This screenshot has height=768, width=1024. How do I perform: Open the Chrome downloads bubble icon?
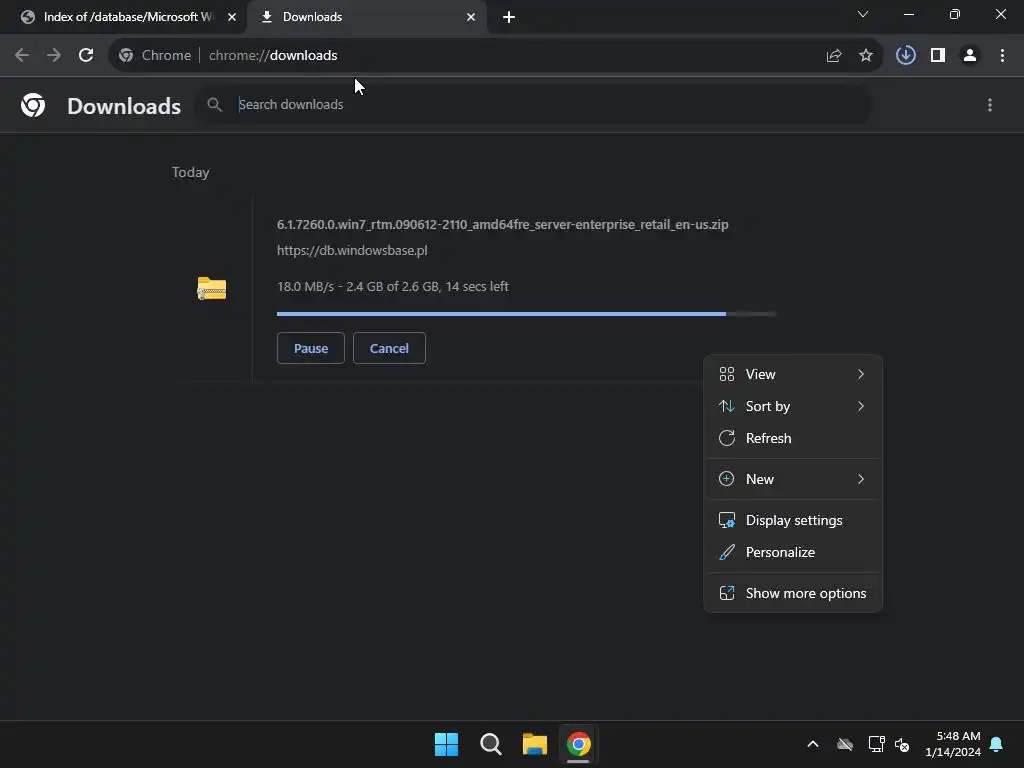pyautogui.click(x=905, y=56)
